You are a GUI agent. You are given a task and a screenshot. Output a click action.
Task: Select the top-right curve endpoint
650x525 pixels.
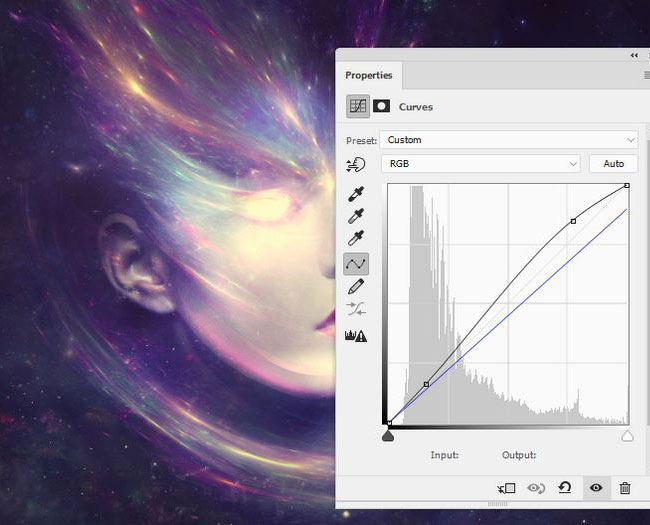tap(627, 185)
